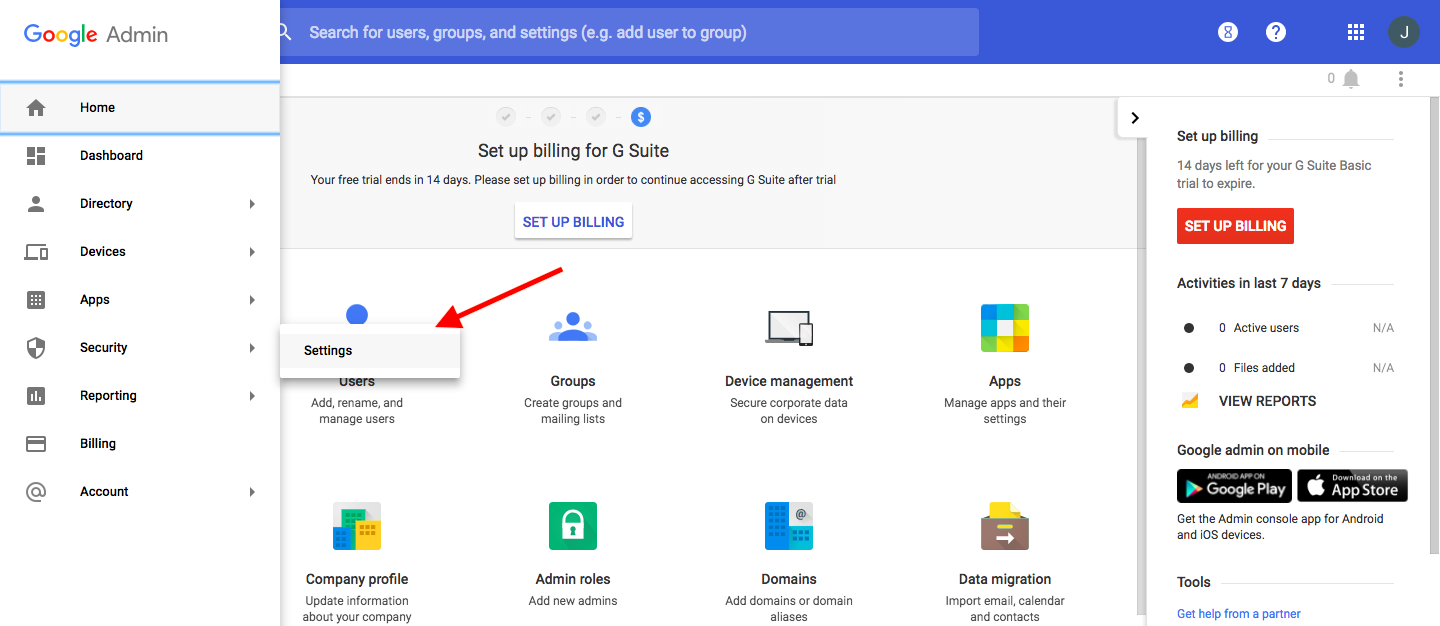This screenshot has height=626, width=1440.
Task: Click the Data migration card title
Action: click(1005, 579)
